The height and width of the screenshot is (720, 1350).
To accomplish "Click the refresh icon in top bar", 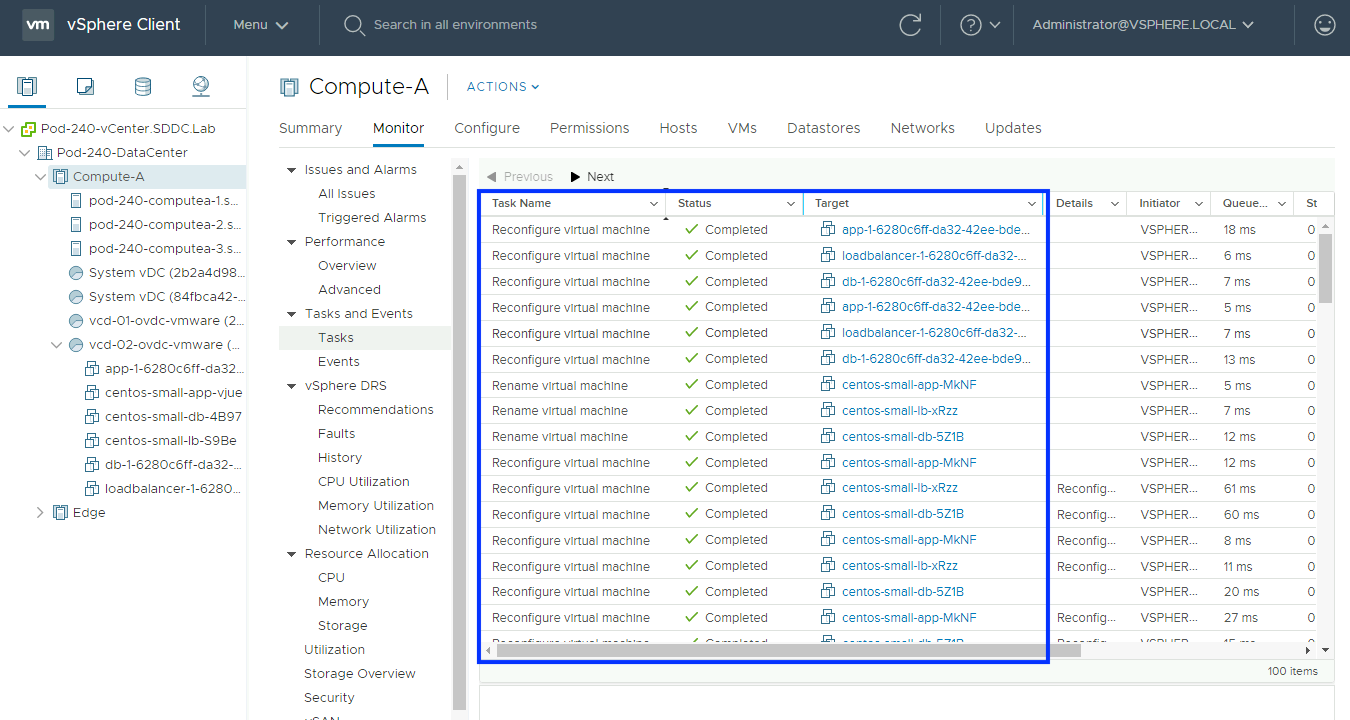I will tap(910, 25).
